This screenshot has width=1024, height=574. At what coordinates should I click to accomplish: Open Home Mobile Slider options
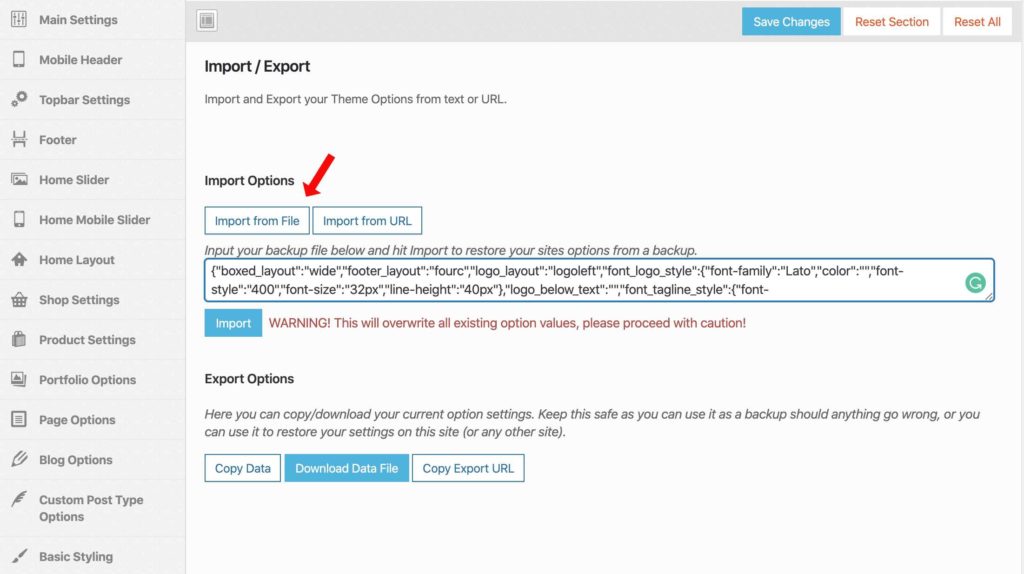pyautogui.click(x=93, y=219)
